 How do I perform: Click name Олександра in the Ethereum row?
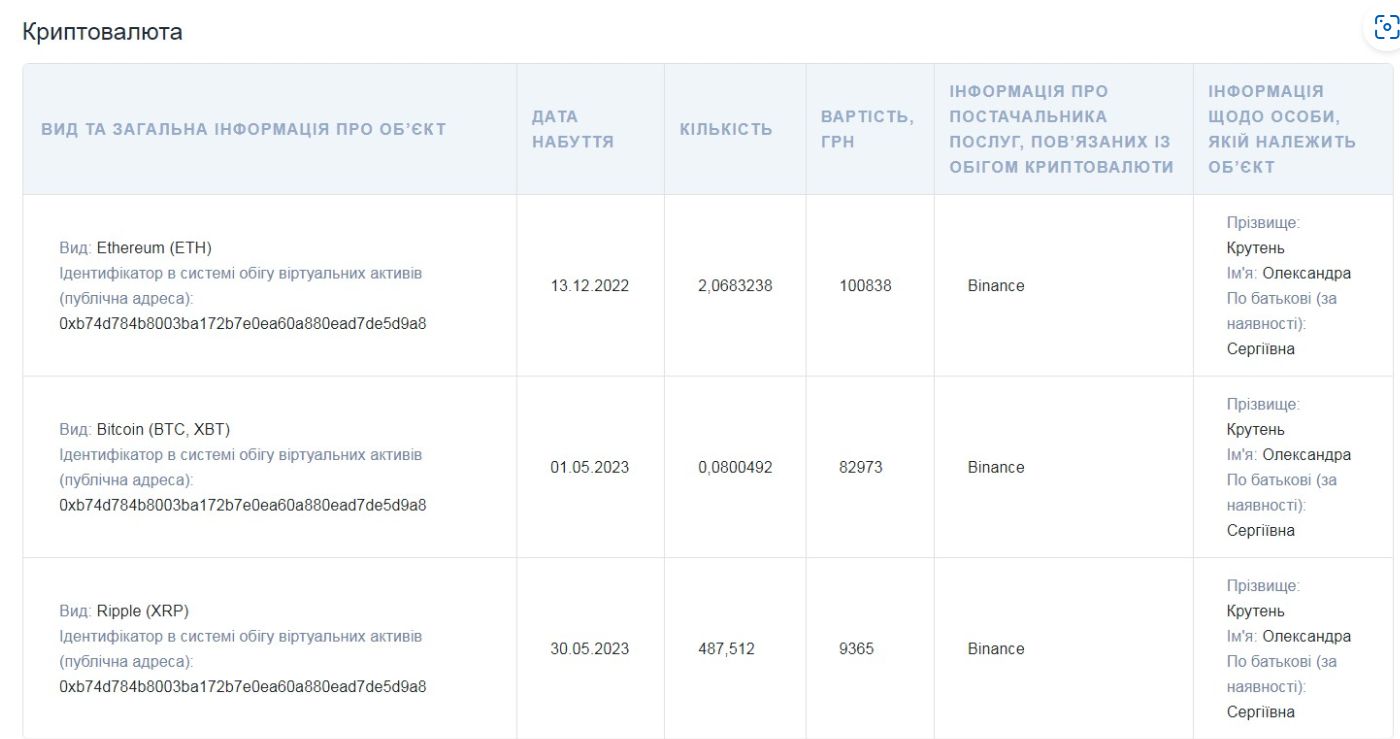coord(1307,273)
